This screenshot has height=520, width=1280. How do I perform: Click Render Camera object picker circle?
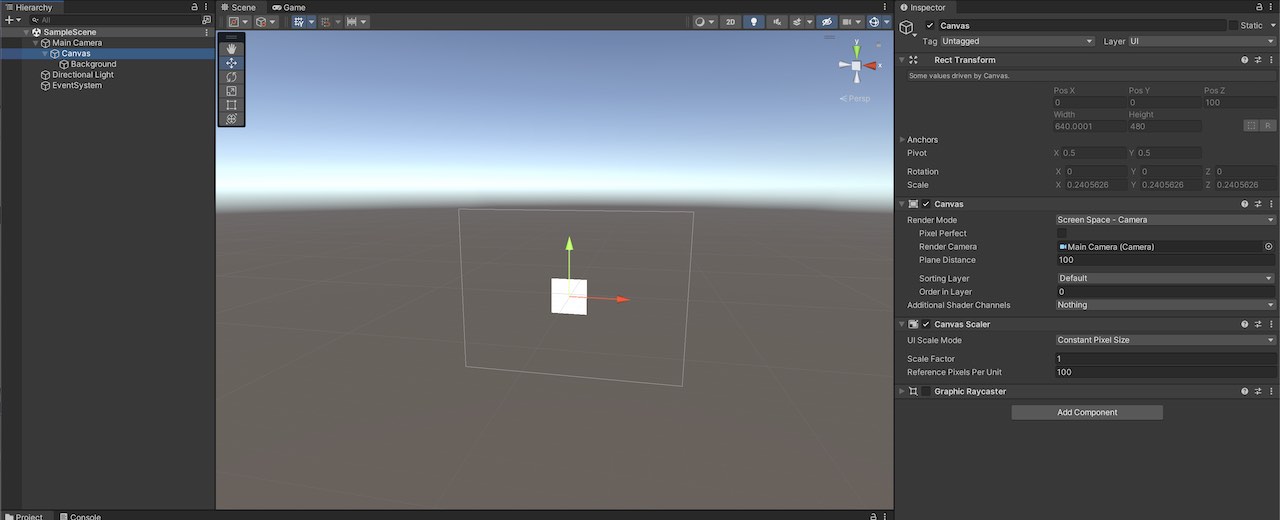[1269, 246]
